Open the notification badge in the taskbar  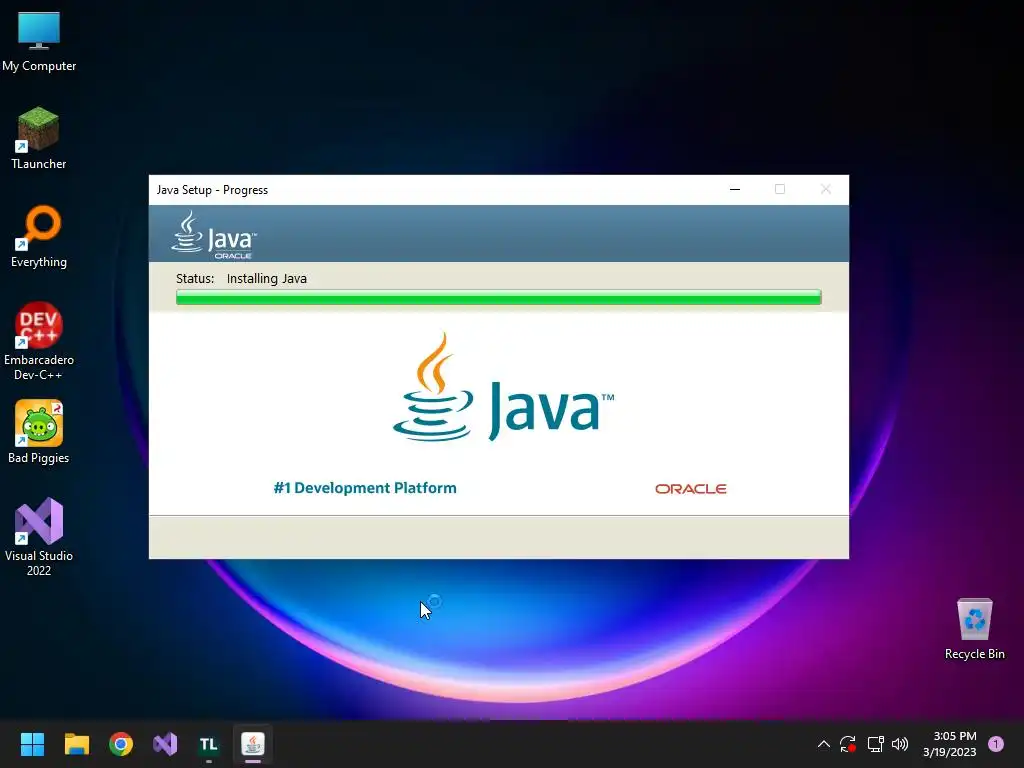[x=996, y=744]
